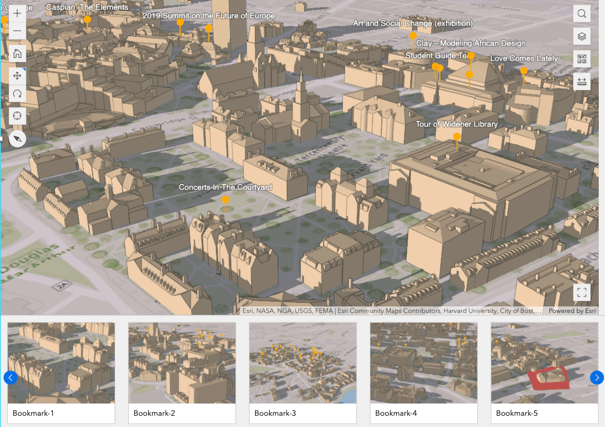
Task: Click the Tour of Widener Library pin
Action: [457, 137]
